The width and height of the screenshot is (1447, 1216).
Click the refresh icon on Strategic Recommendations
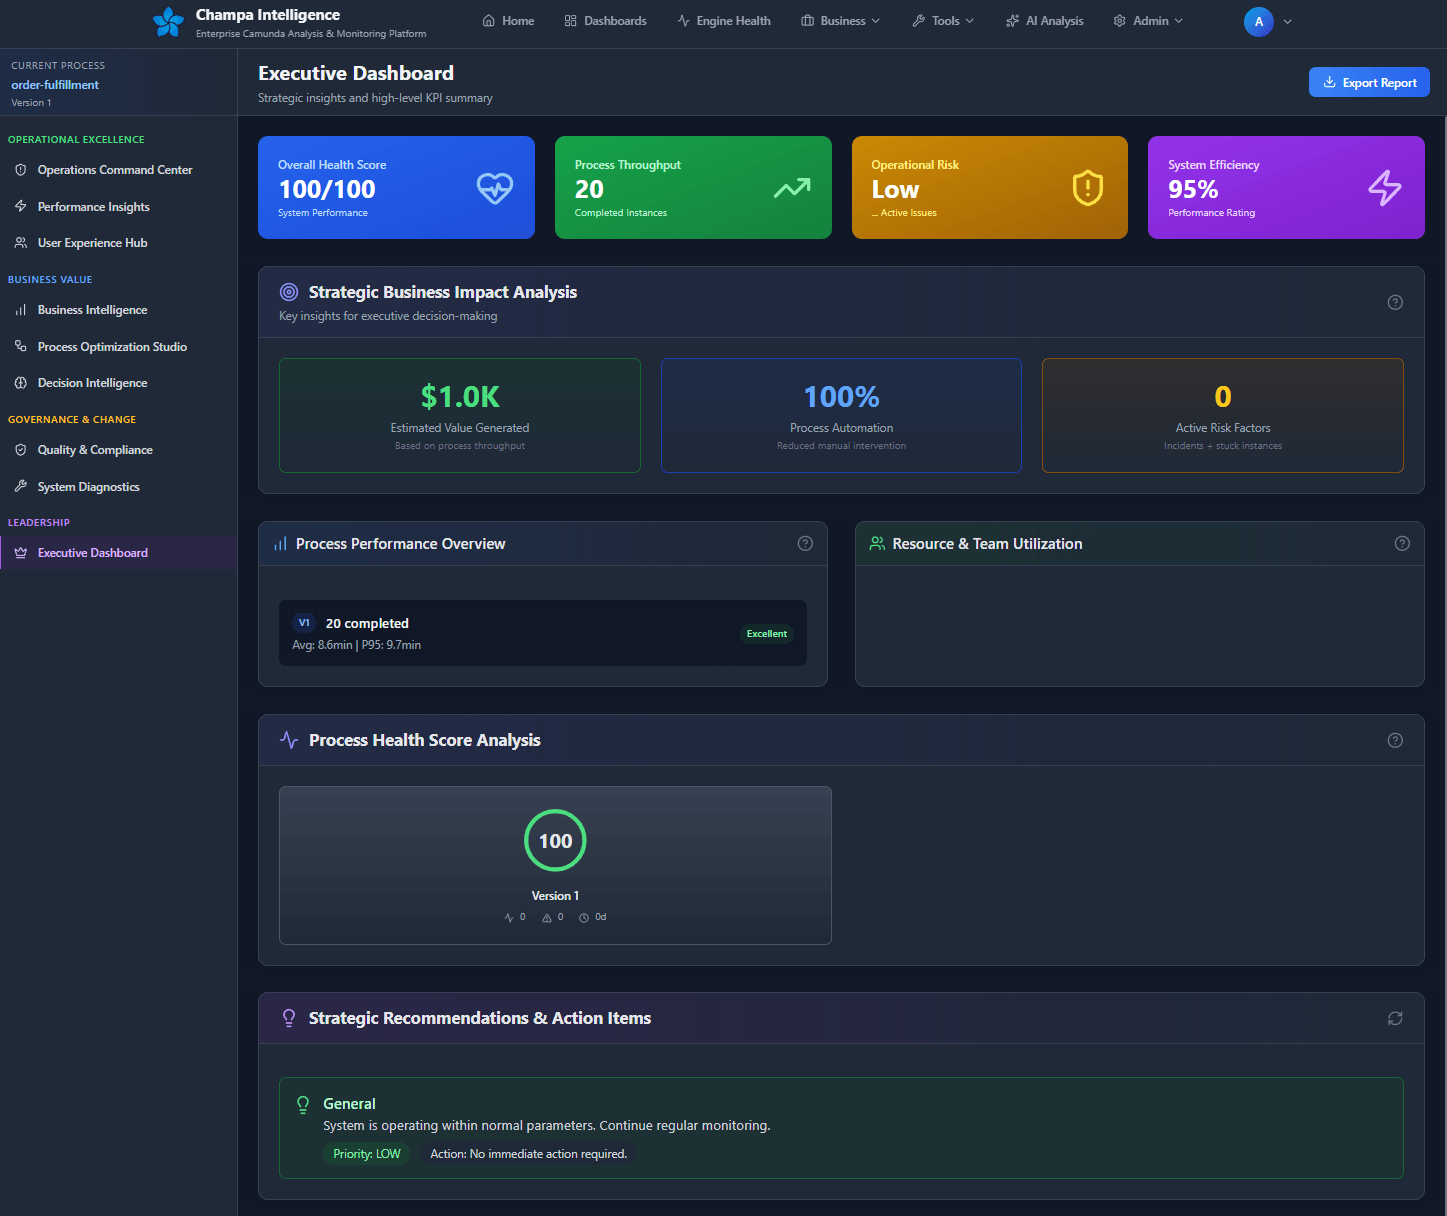click(x=1395, y=1017)
